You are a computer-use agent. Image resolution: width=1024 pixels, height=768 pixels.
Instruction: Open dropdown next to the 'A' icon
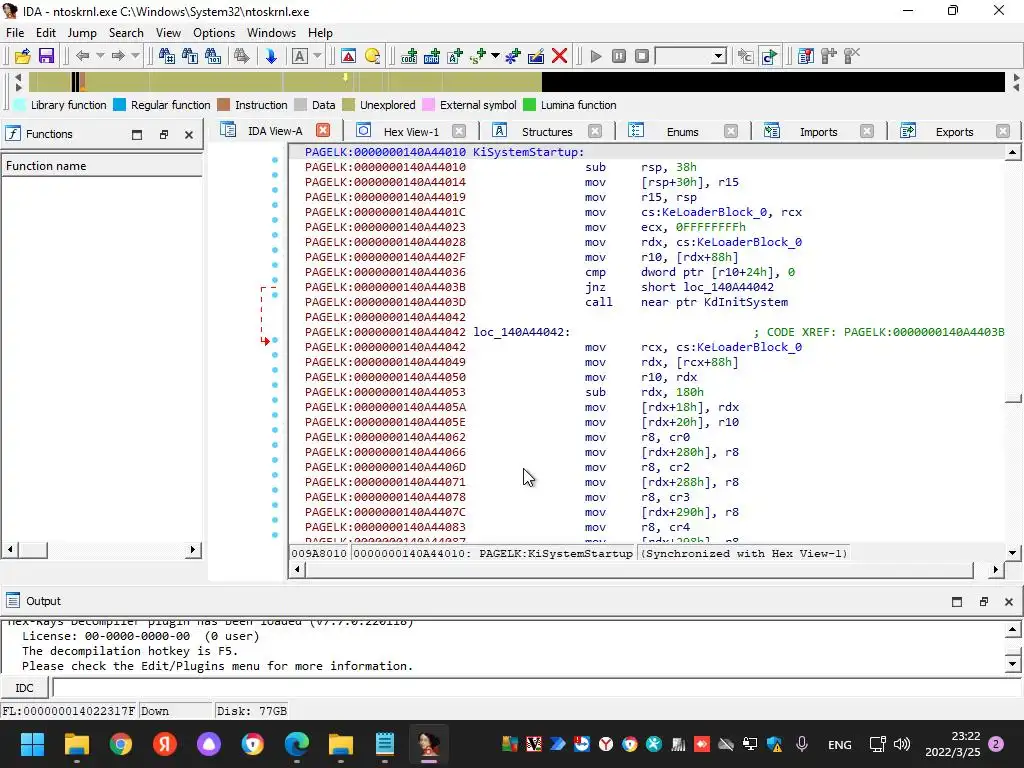pos(317,56)
